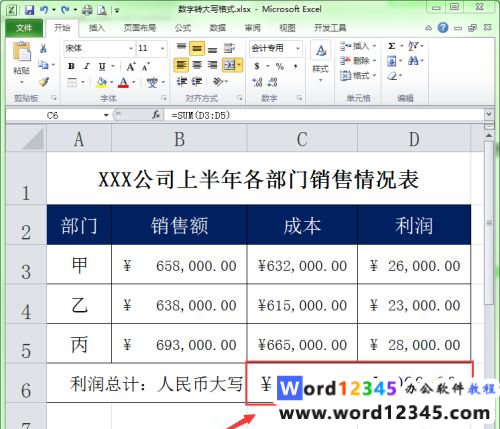The width and height of the screenshot is (500, 429).
Task: Open the 公式 ribbon tab
Action: (x=183, y=28)
